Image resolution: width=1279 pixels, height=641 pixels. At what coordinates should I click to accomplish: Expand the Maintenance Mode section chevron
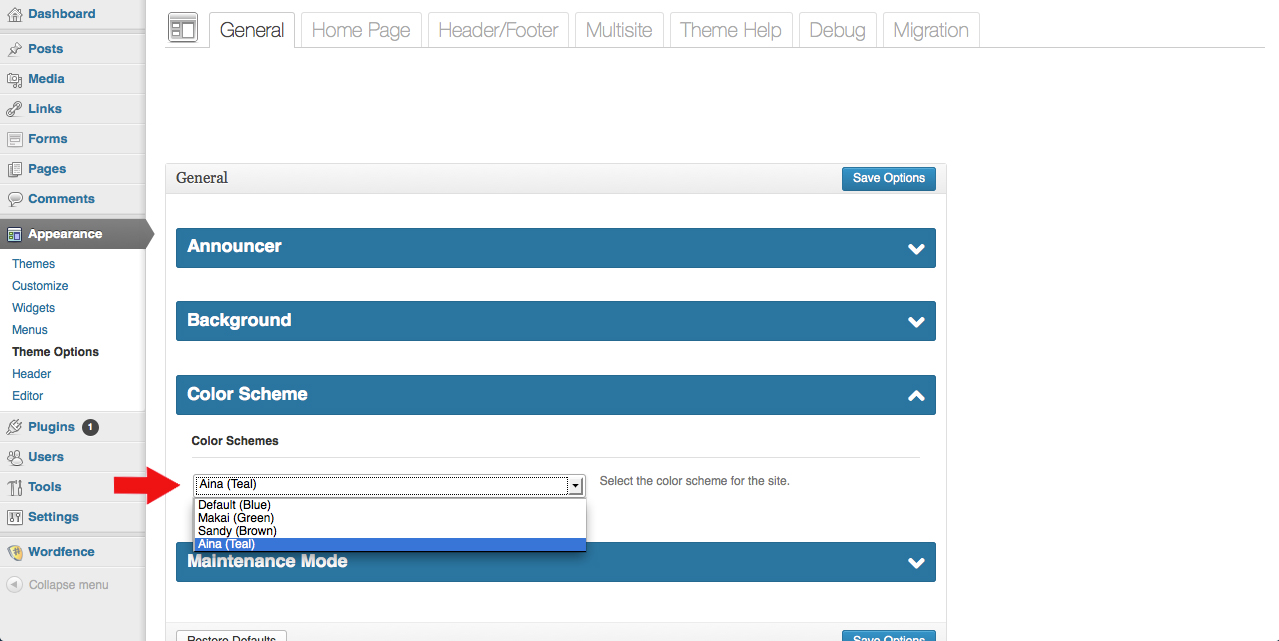click(x=915, y=563)
